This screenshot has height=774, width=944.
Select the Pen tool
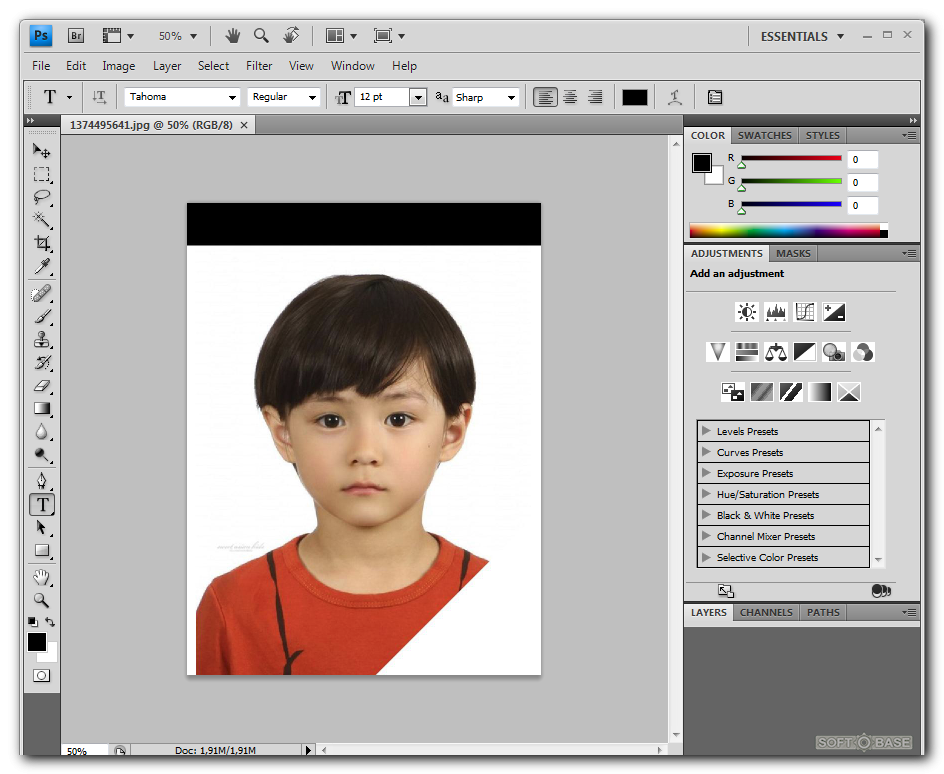point(42,481)
